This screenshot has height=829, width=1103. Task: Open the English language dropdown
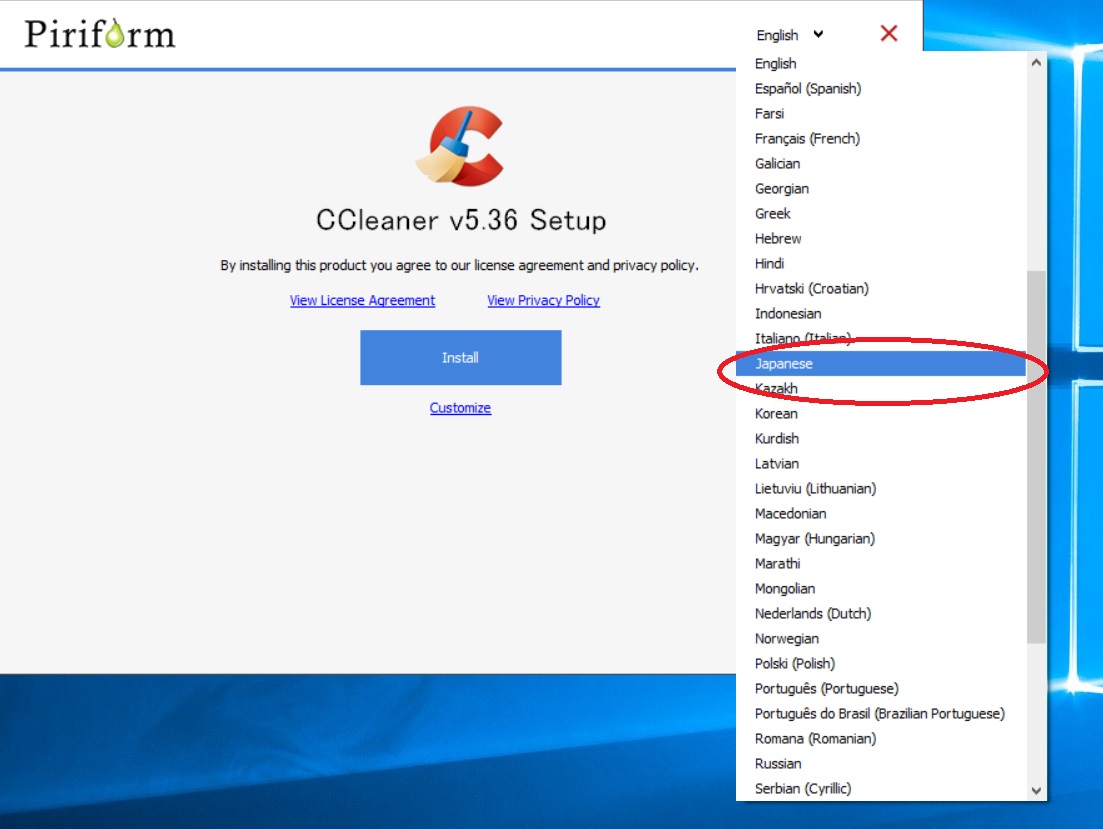coord(789,34)
